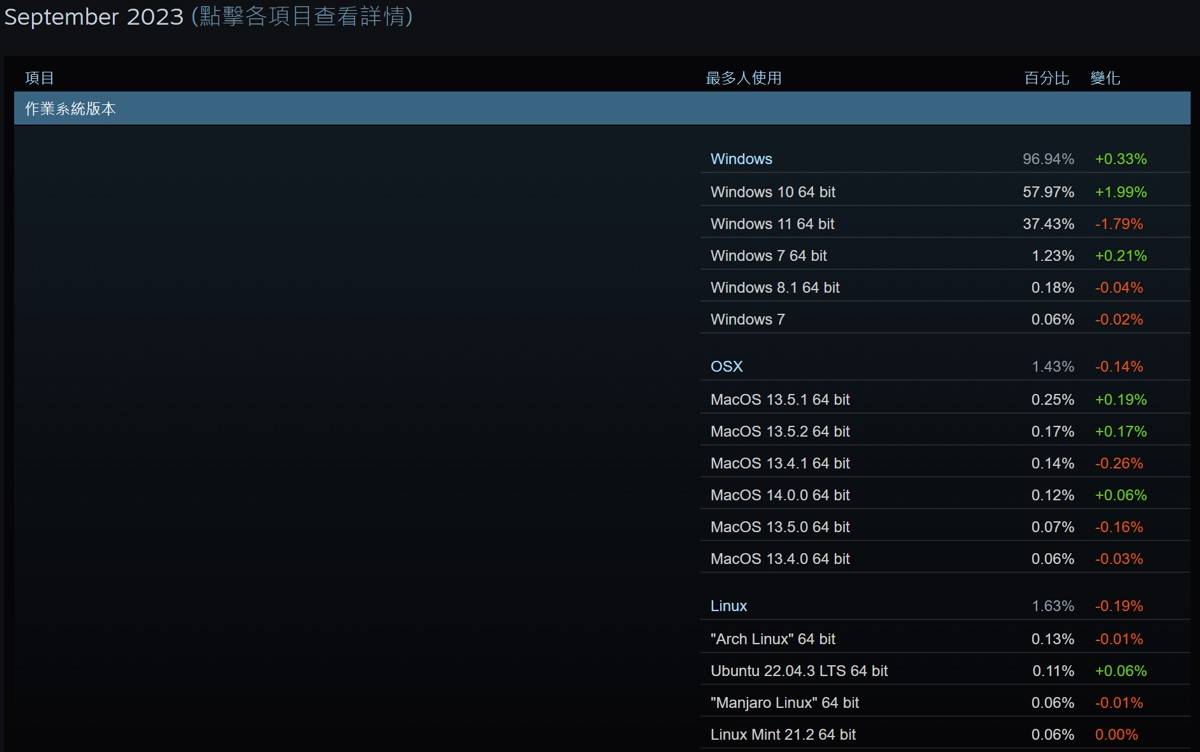Viewport: 1200px width, 752px height.
Task: Click the 0.11% percentage value
Action: [x=1053, y=671]
